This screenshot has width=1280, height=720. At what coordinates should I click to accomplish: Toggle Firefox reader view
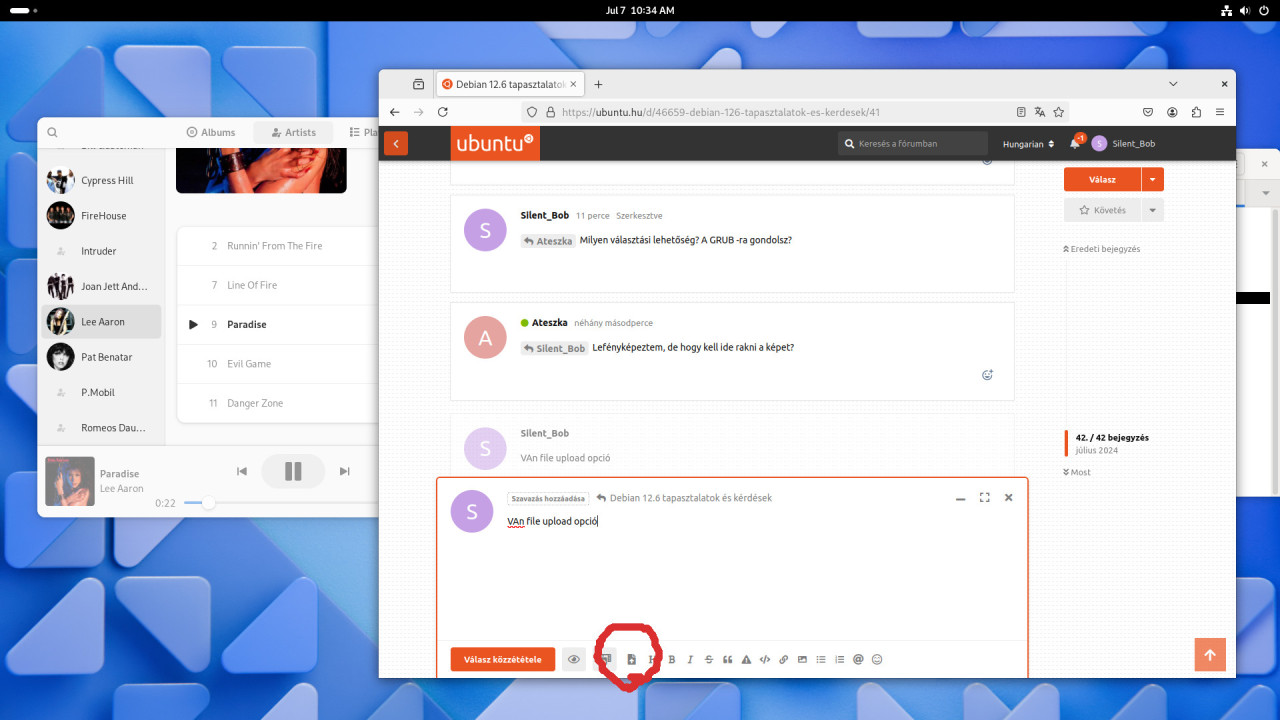[x=1021, y=112]
